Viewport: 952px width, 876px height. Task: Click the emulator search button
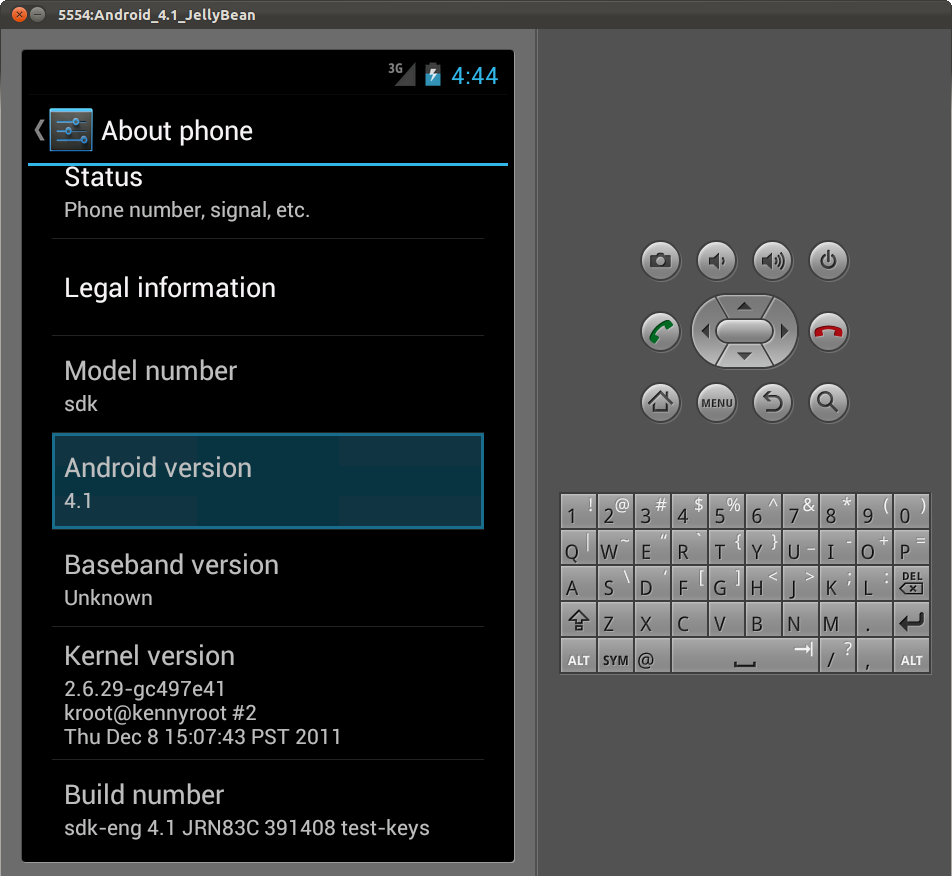tap(828, 402)
